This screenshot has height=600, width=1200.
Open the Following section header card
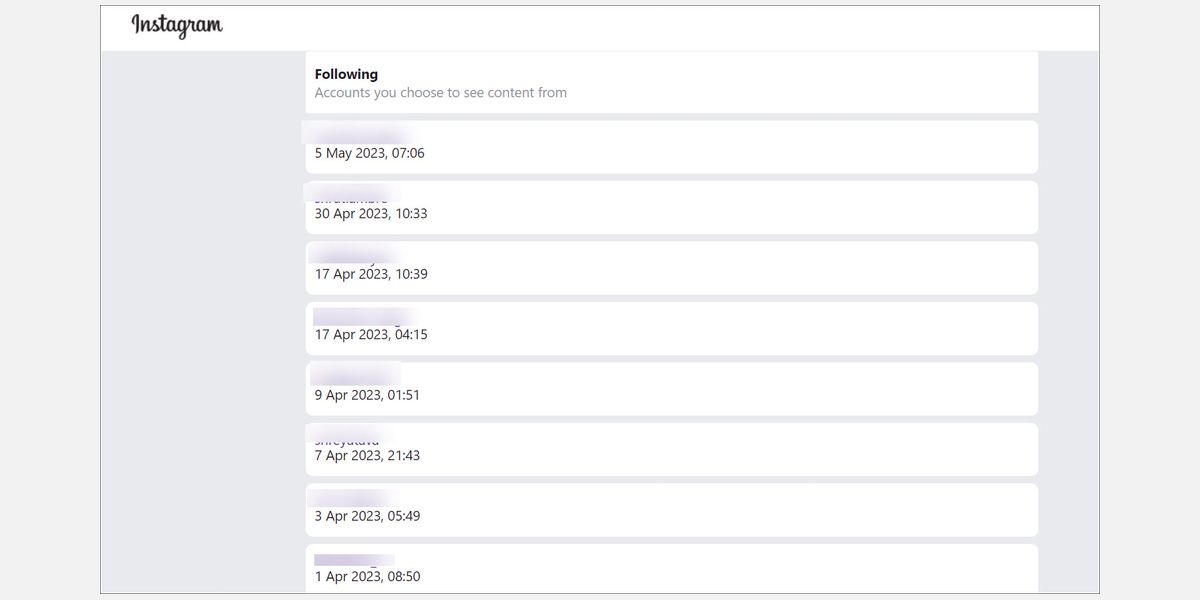point(672,82)
